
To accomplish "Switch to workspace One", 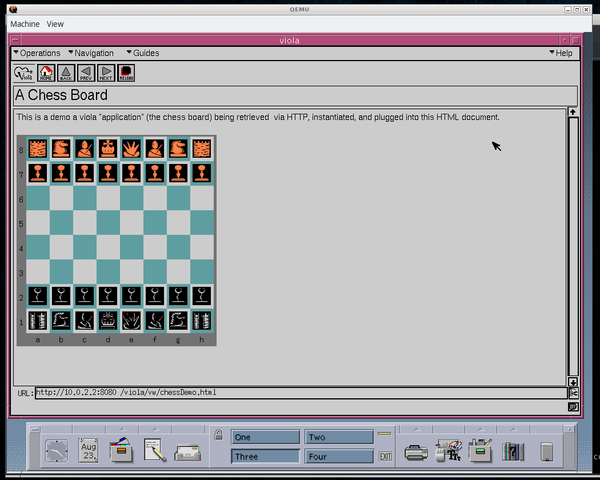I will tap(266, 437).
